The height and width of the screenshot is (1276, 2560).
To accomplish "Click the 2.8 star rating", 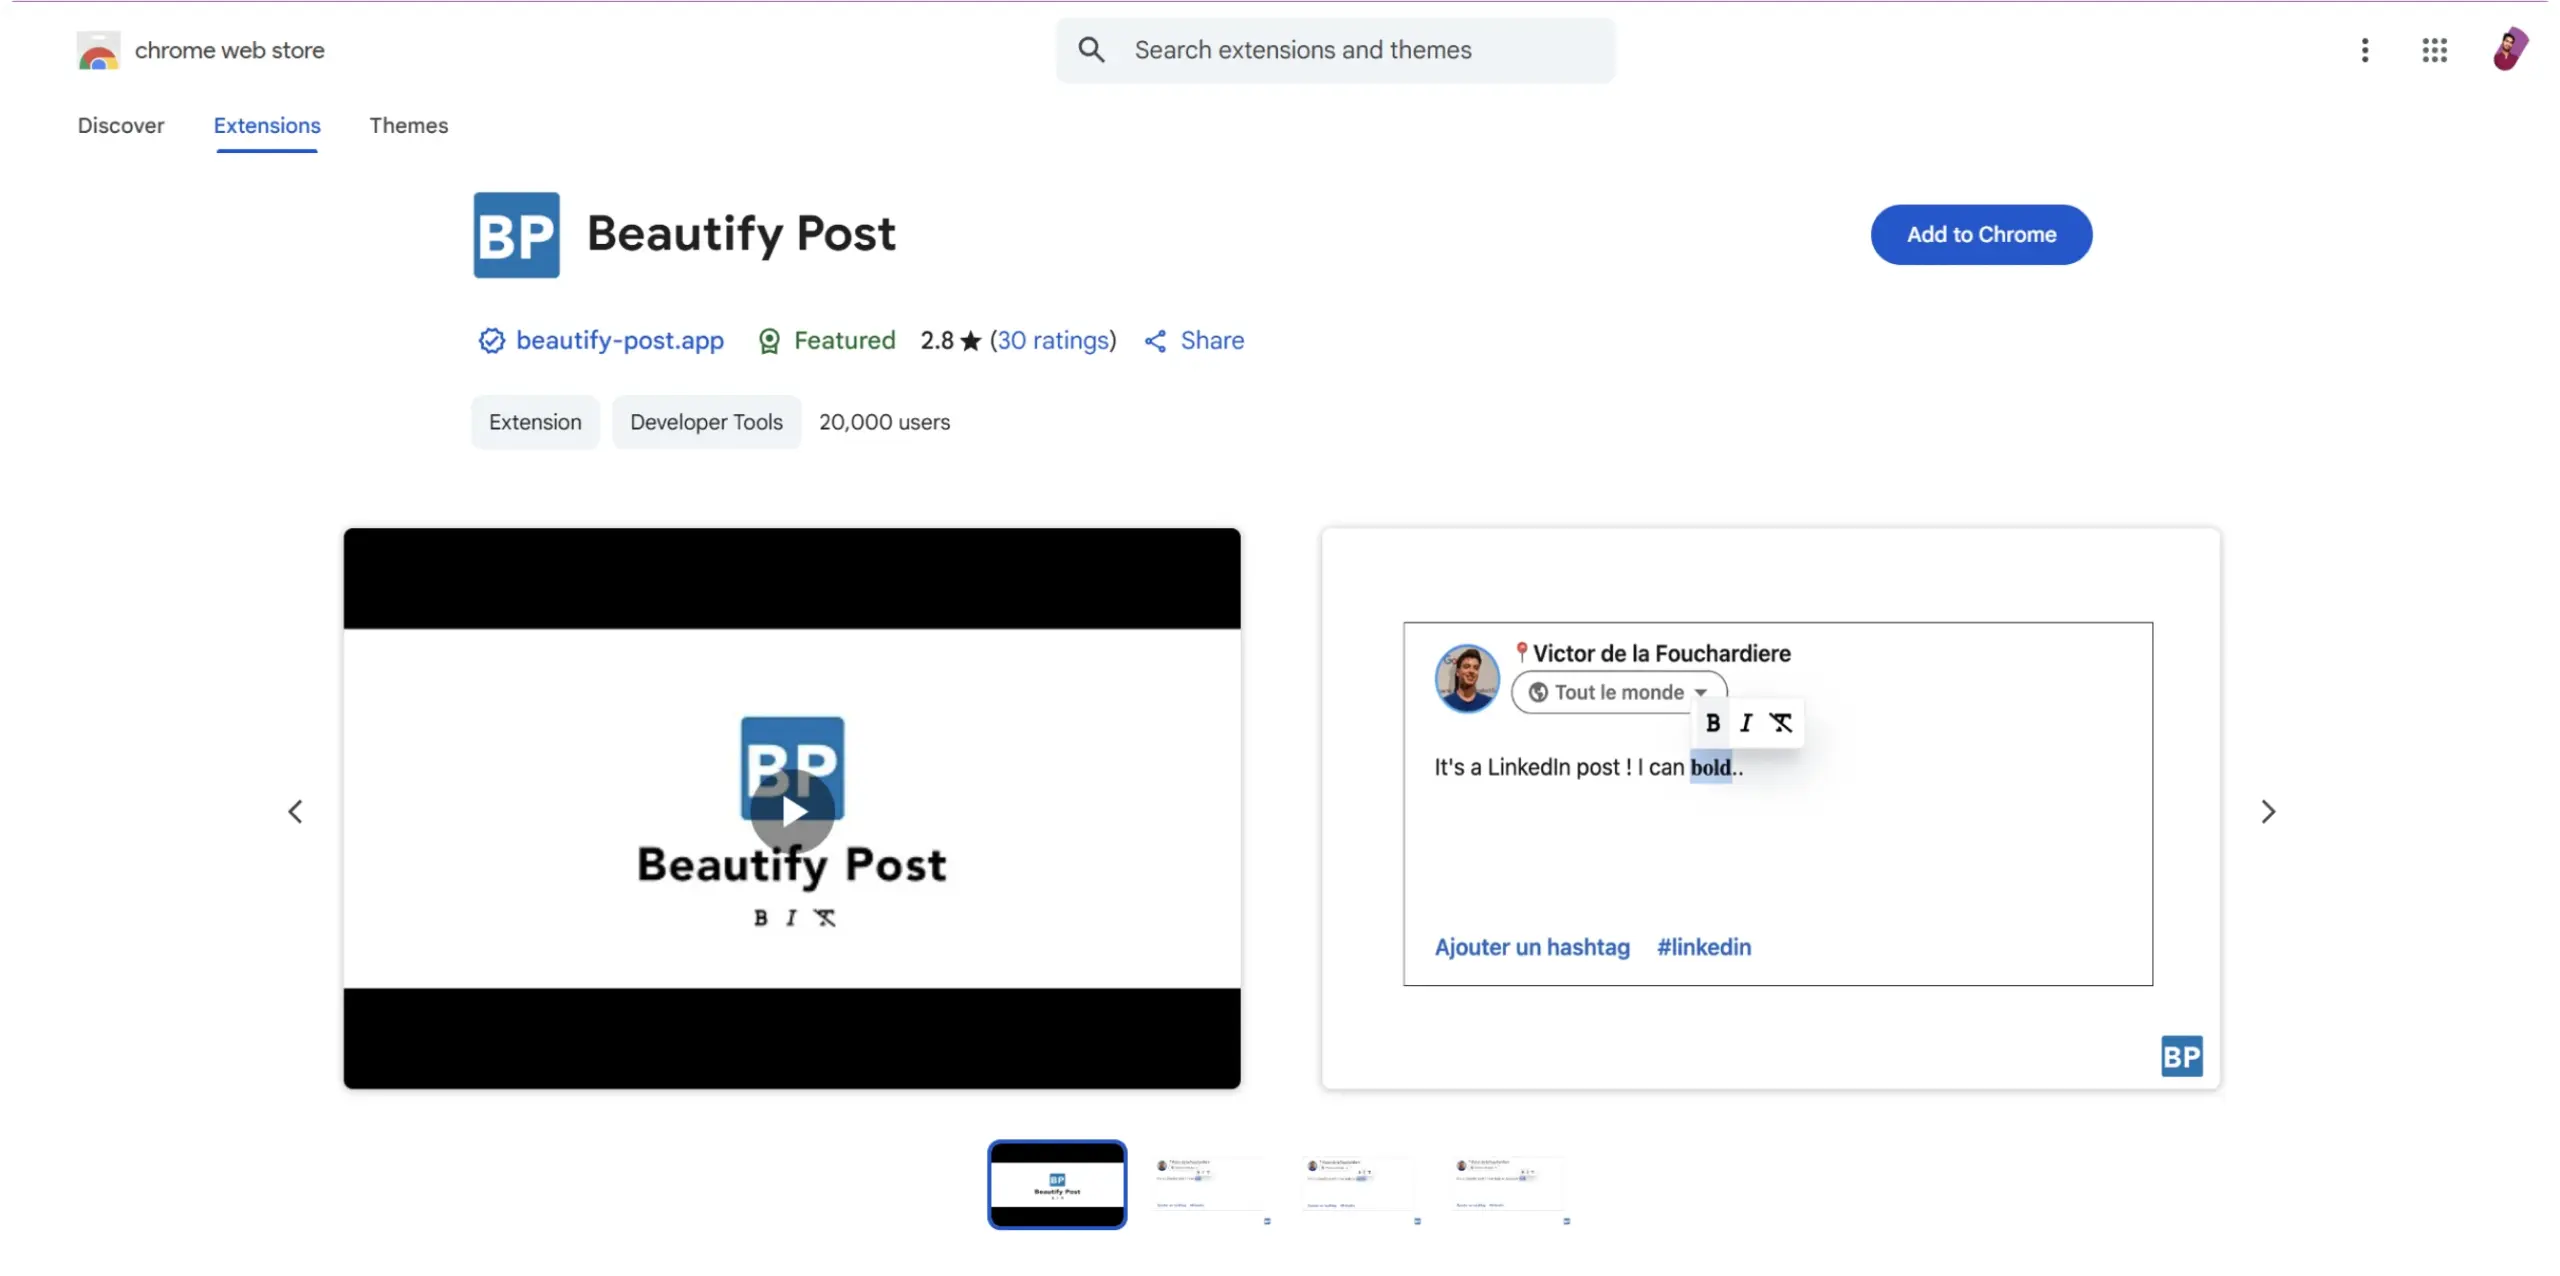I will click(950, 340).
